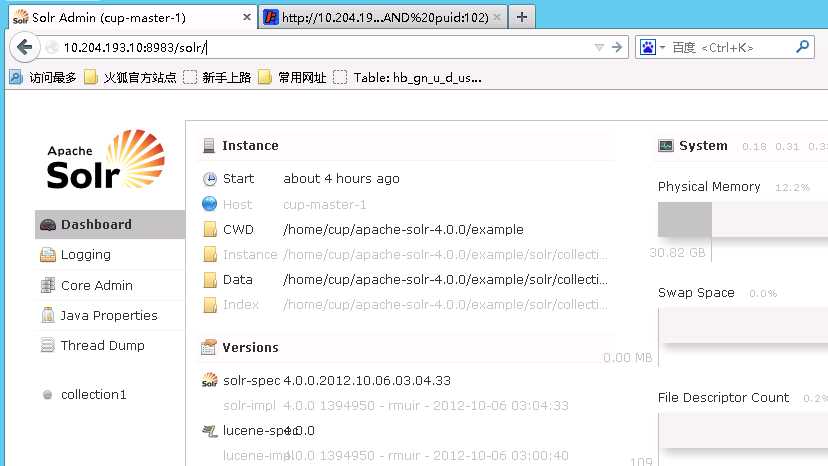The image size is (828, 466).
Task: Click the Start clock icon
Action: coord(210,179)
